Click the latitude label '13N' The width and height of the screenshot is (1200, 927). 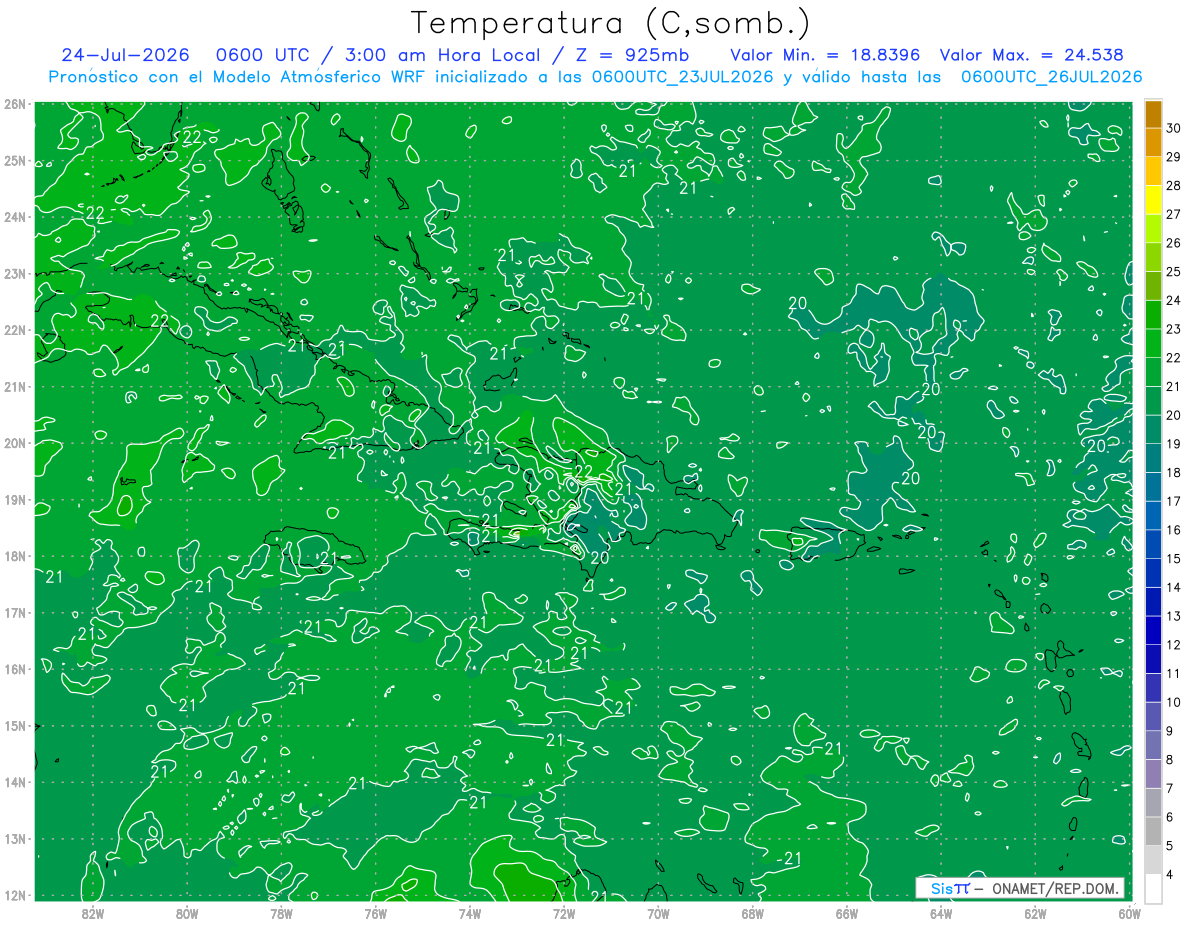pyautogui.click(x=15, y=839)
